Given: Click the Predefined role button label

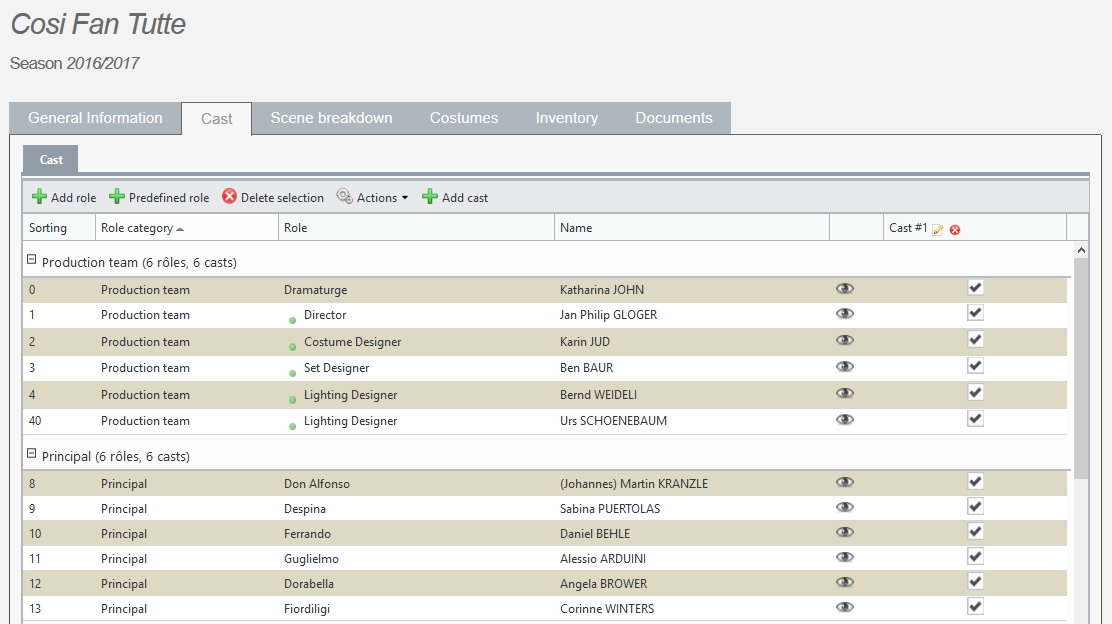Looking at the screenshot, I should (169, 198).
